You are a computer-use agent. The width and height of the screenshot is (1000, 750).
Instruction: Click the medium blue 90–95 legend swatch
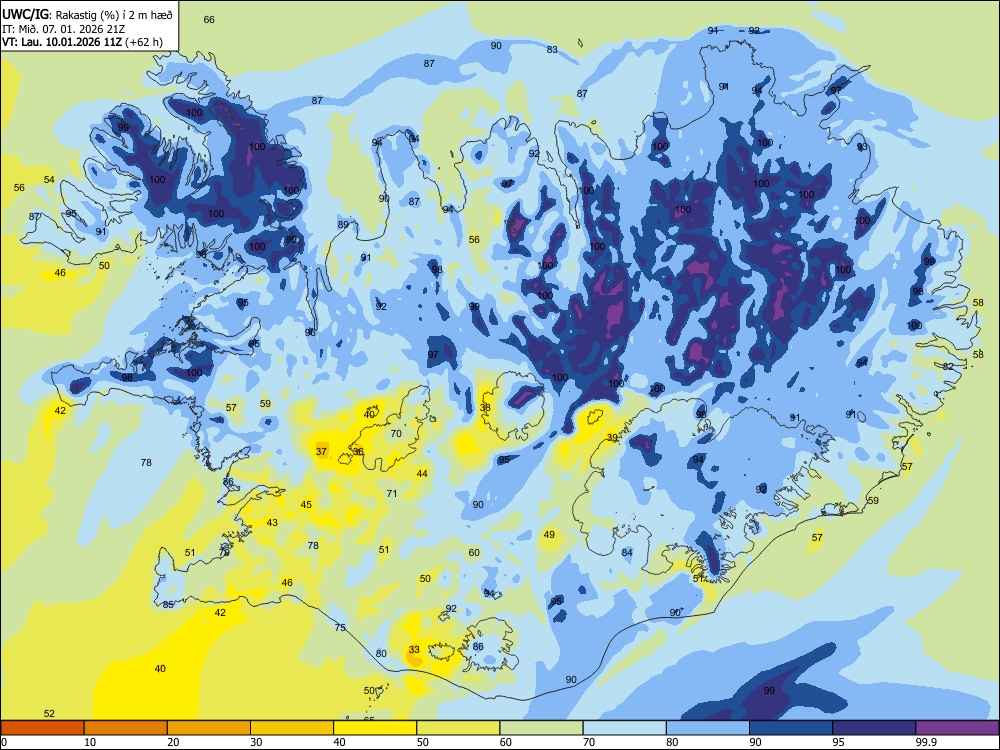pyautogui.click(x=791, y=728)
